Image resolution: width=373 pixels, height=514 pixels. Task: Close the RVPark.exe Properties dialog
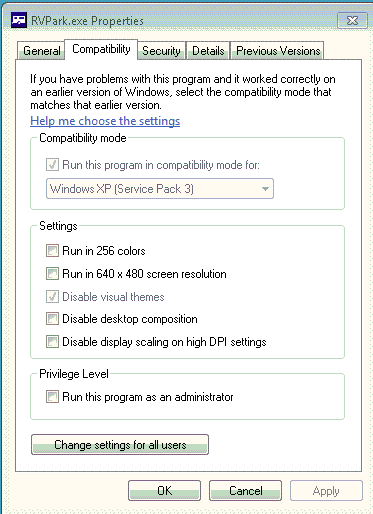pos(352,21)
